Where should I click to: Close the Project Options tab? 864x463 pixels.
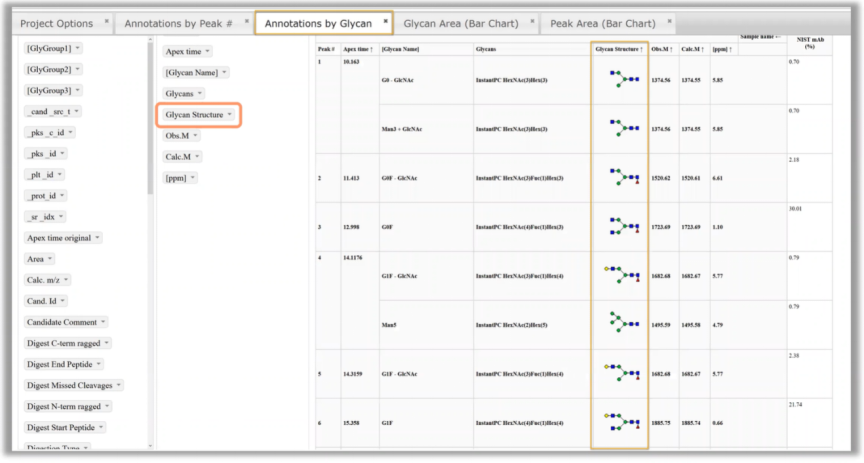pyautogui.click(x=107, y=21)
